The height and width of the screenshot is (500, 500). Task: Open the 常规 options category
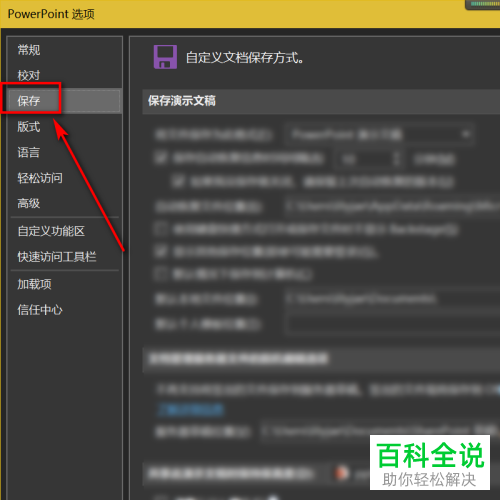(x=29, y=50)
